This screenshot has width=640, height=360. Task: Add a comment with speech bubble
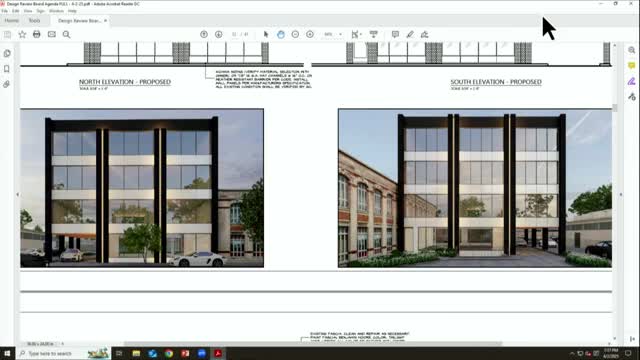coord(395,35)
